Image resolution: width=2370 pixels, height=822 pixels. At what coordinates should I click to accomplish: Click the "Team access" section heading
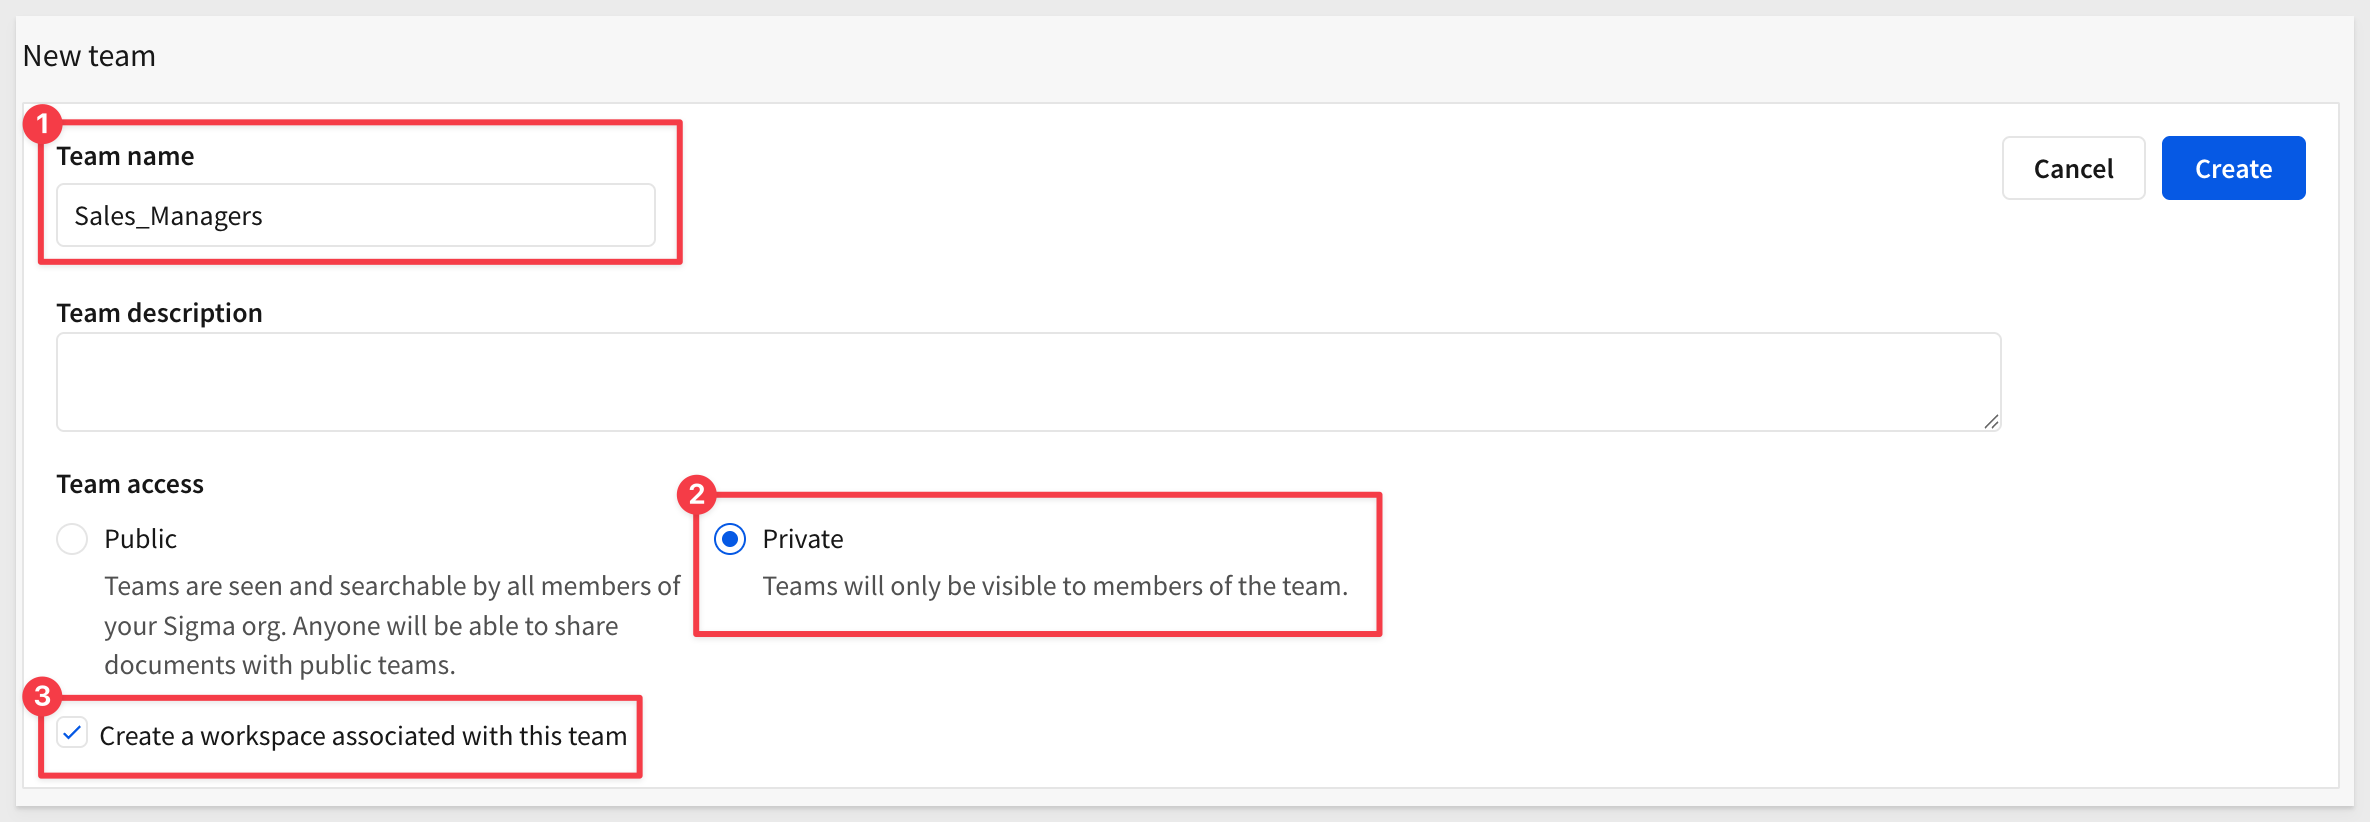pyautogui.click(x=130, y=484)
